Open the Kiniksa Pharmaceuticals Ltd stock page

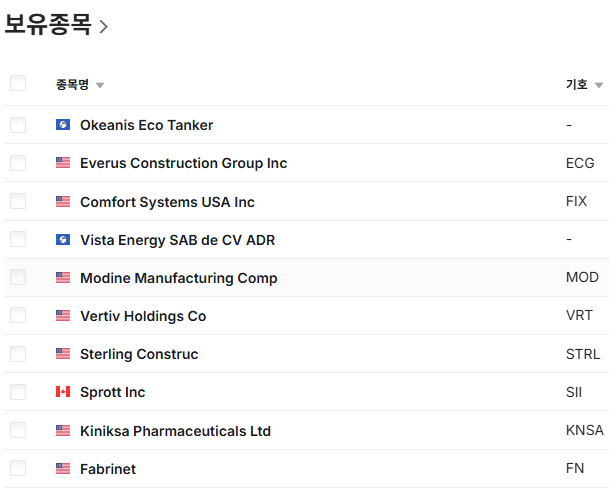(x=175, y=431)
